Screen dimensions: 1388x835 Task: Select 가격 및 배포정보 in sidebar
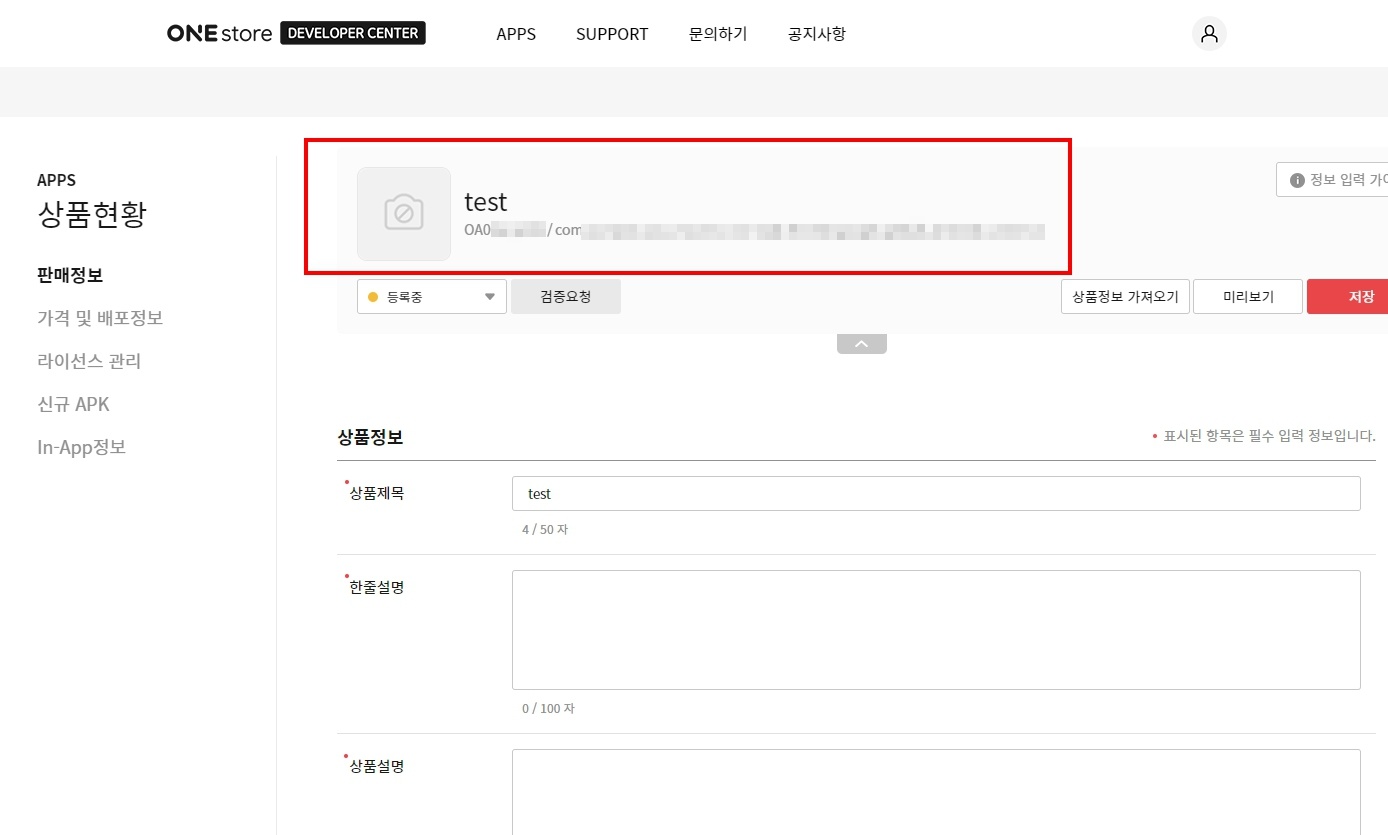pyautogui.click(x=100, y=318)
